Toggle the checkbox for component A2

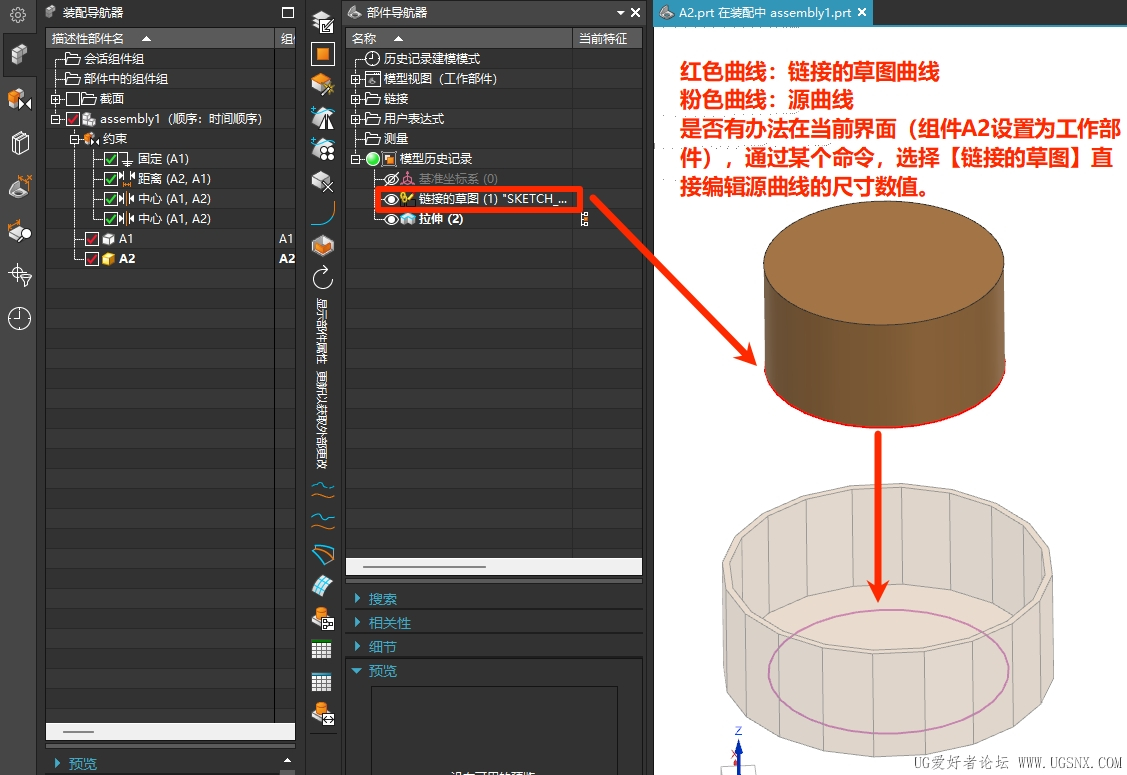click(92, 259)
